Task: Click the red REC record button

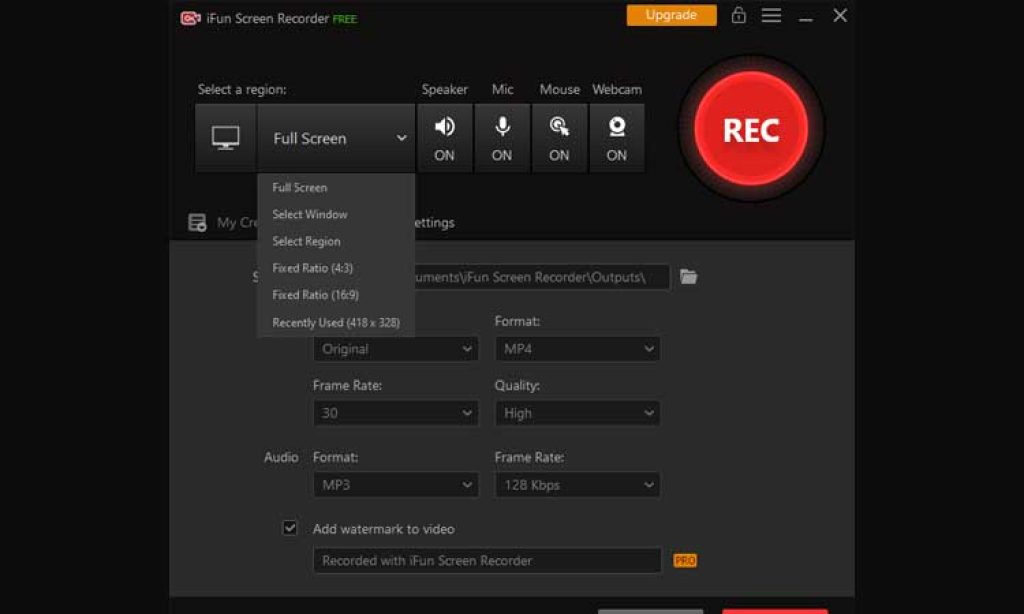Action: tap(751, 129)
